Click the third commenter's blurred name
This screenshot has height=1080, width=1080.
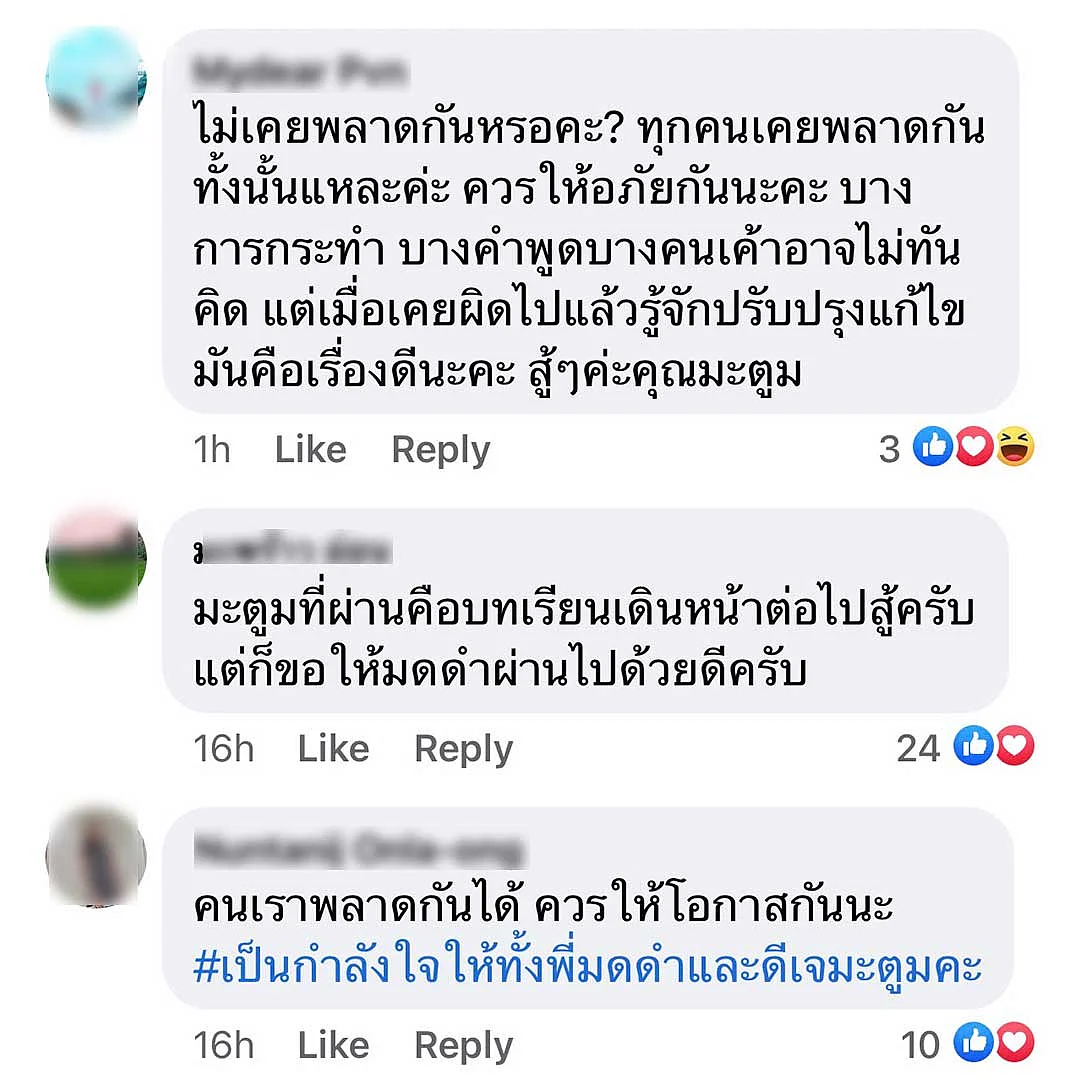point(358,851)
